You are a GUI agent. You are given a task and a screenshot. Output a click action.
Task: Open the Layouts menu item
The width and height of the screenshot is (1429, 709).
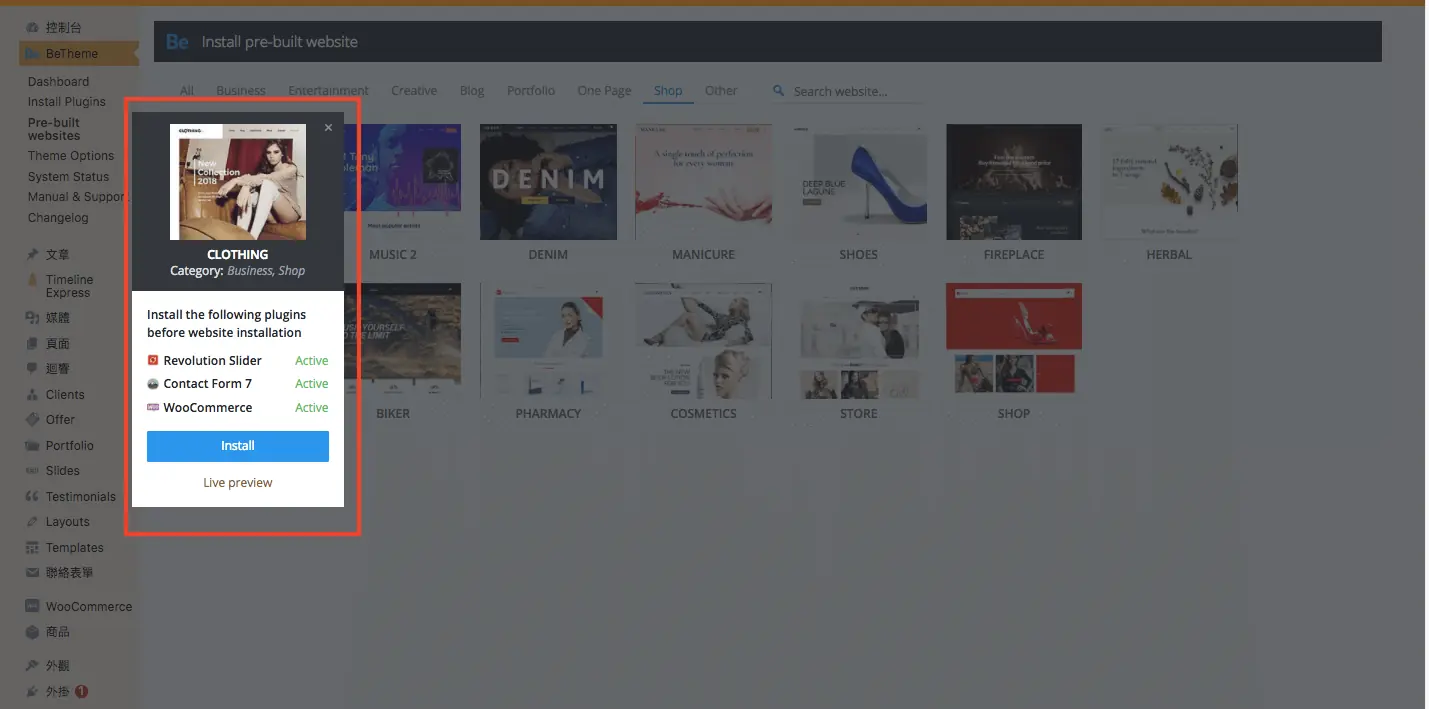pyautogui.click(x=68, y=522)
